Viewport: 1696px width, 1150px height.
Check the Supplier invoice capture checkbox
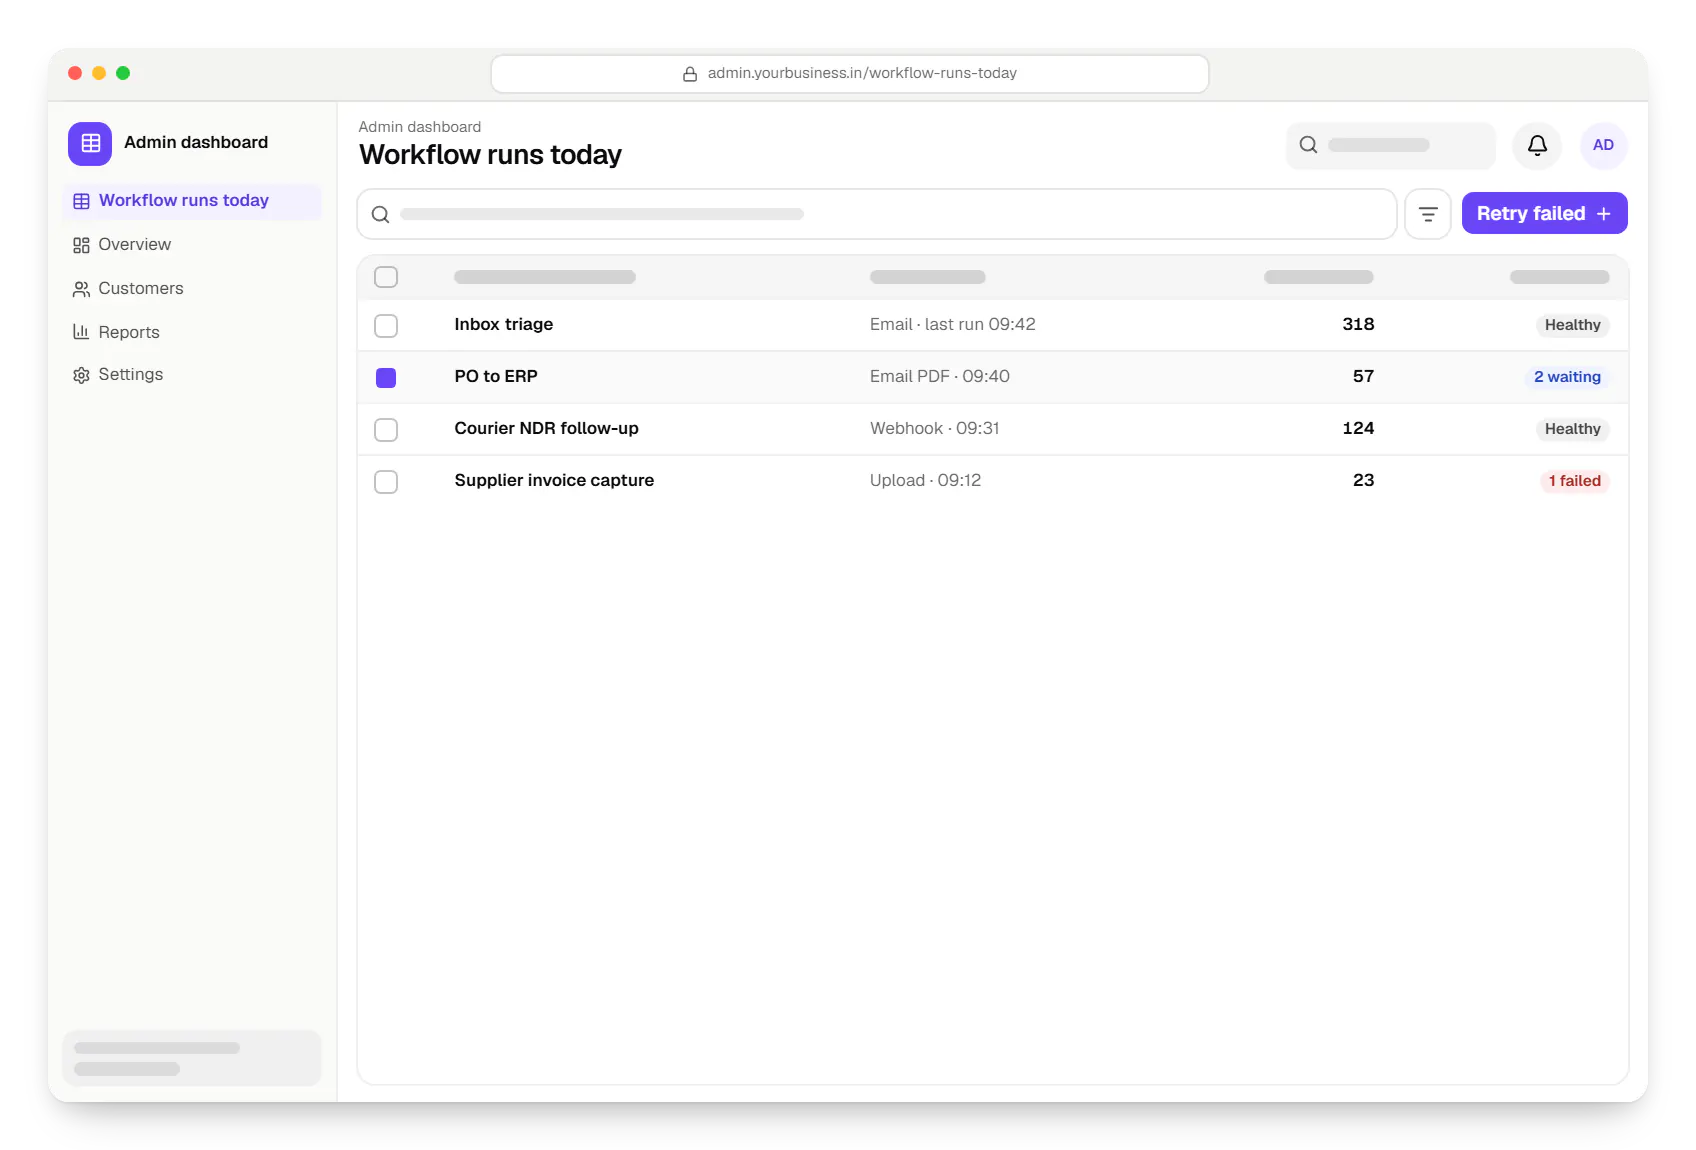pos(386,482)
